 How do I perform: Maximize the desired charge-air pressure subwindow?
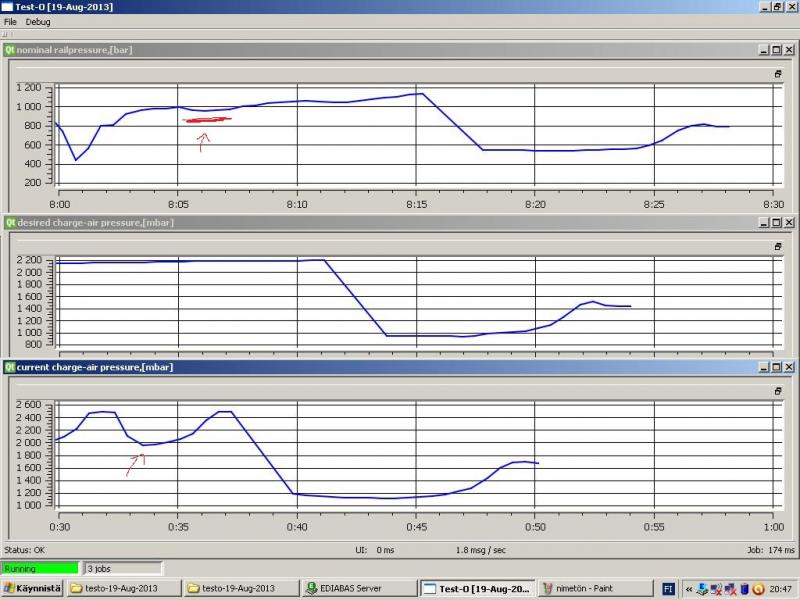(x=776, y=222)
